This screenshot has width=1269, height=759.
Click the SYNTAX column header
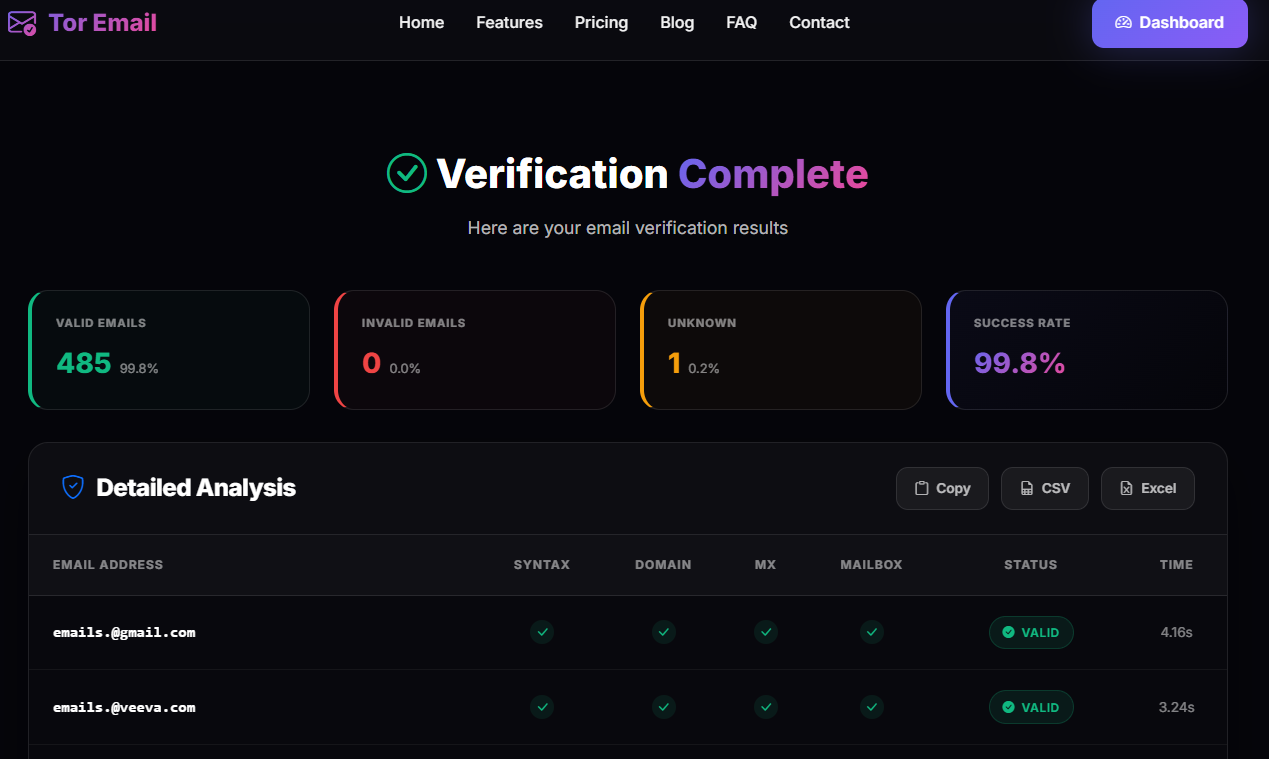click(x=542, y=565)
